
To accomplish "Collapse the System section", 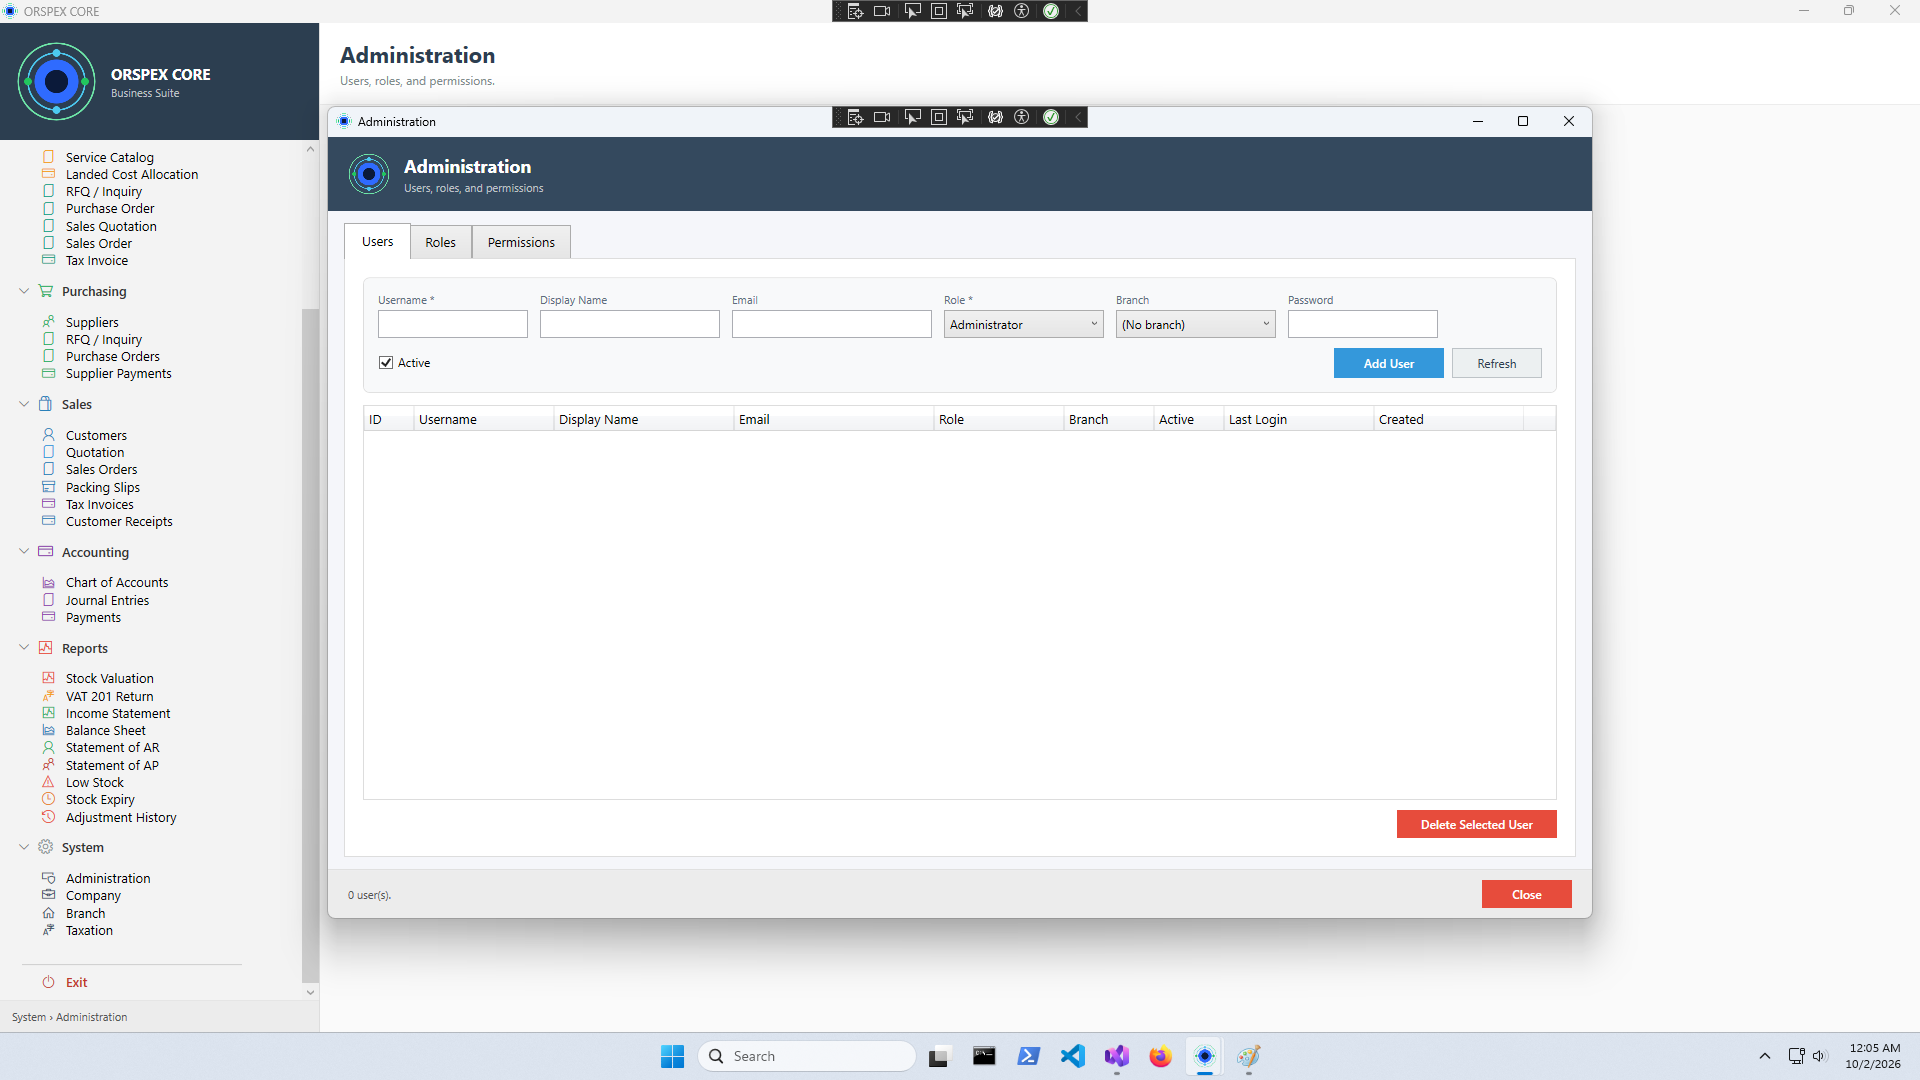I will [x=24, y=847].
